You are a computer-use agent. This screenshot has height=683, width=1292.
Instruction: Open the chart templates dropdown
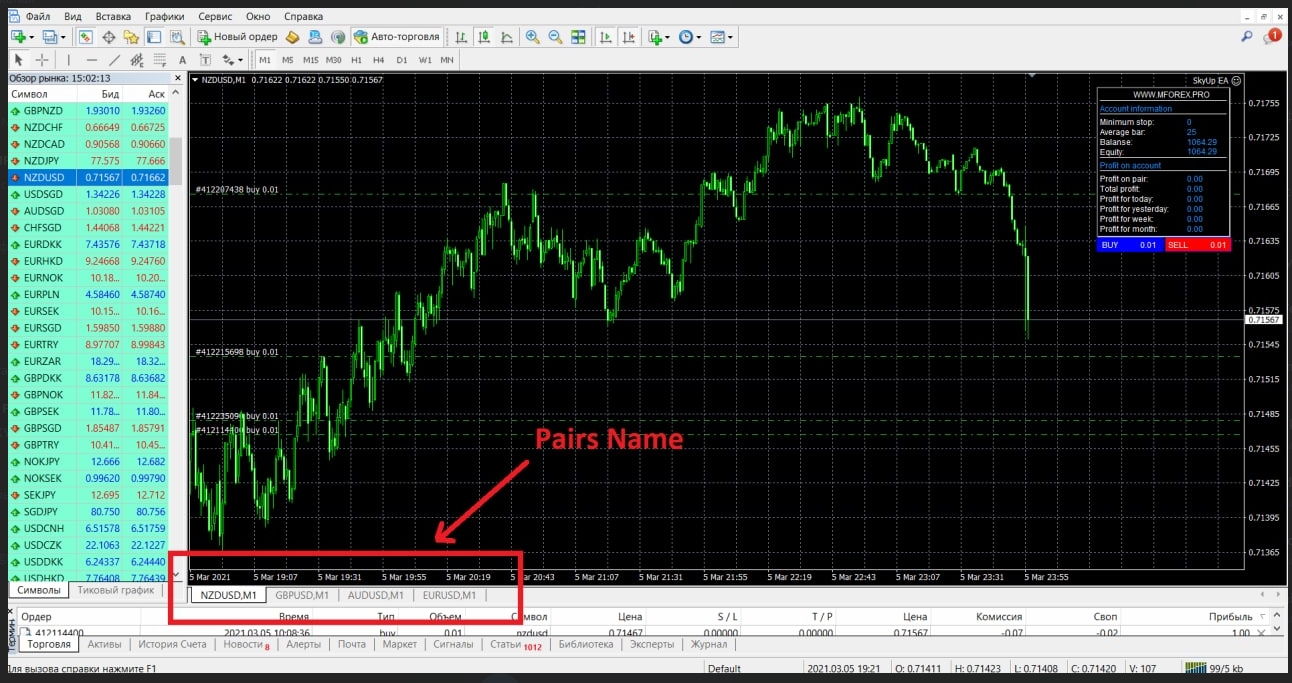[x=731, y=37]
